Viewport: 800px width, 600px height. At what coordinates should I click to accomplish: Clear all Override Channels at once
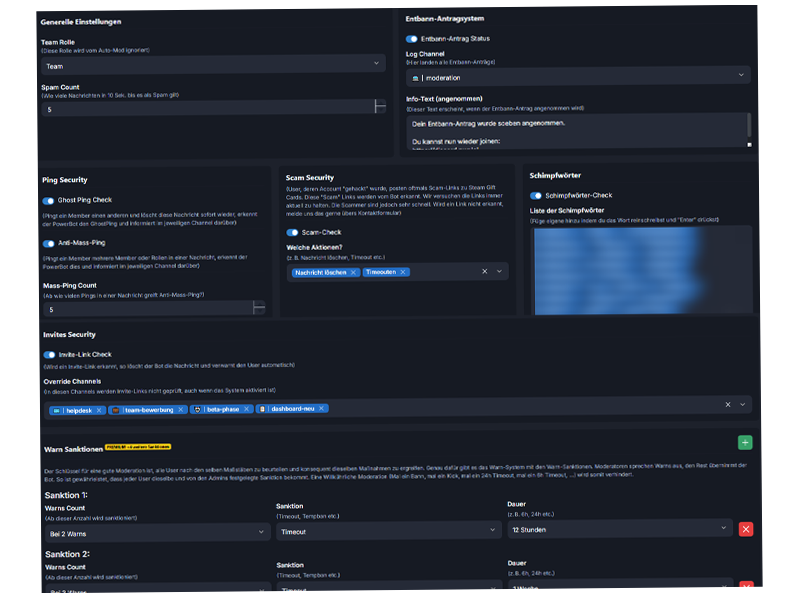pos(728,406)
